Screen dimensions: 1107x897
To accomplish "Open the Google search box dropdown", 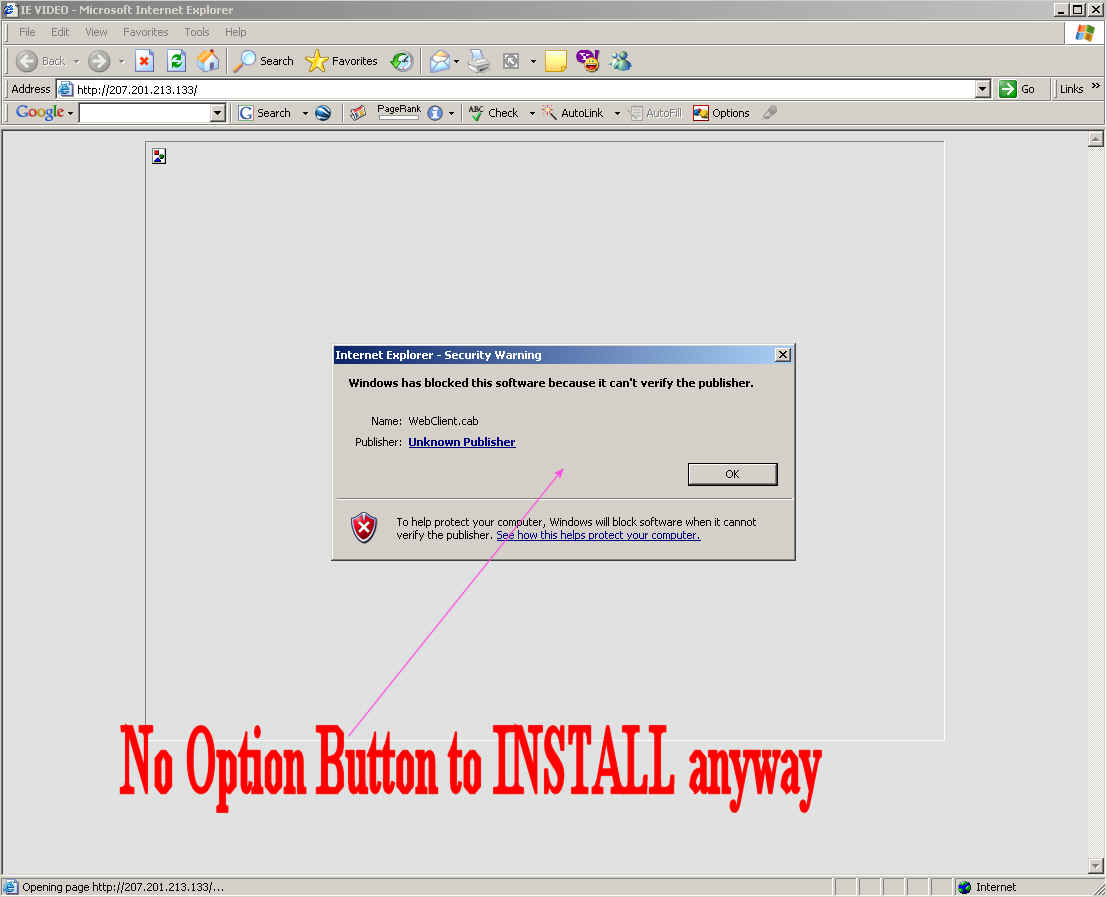I will click(x=217, y=113).
